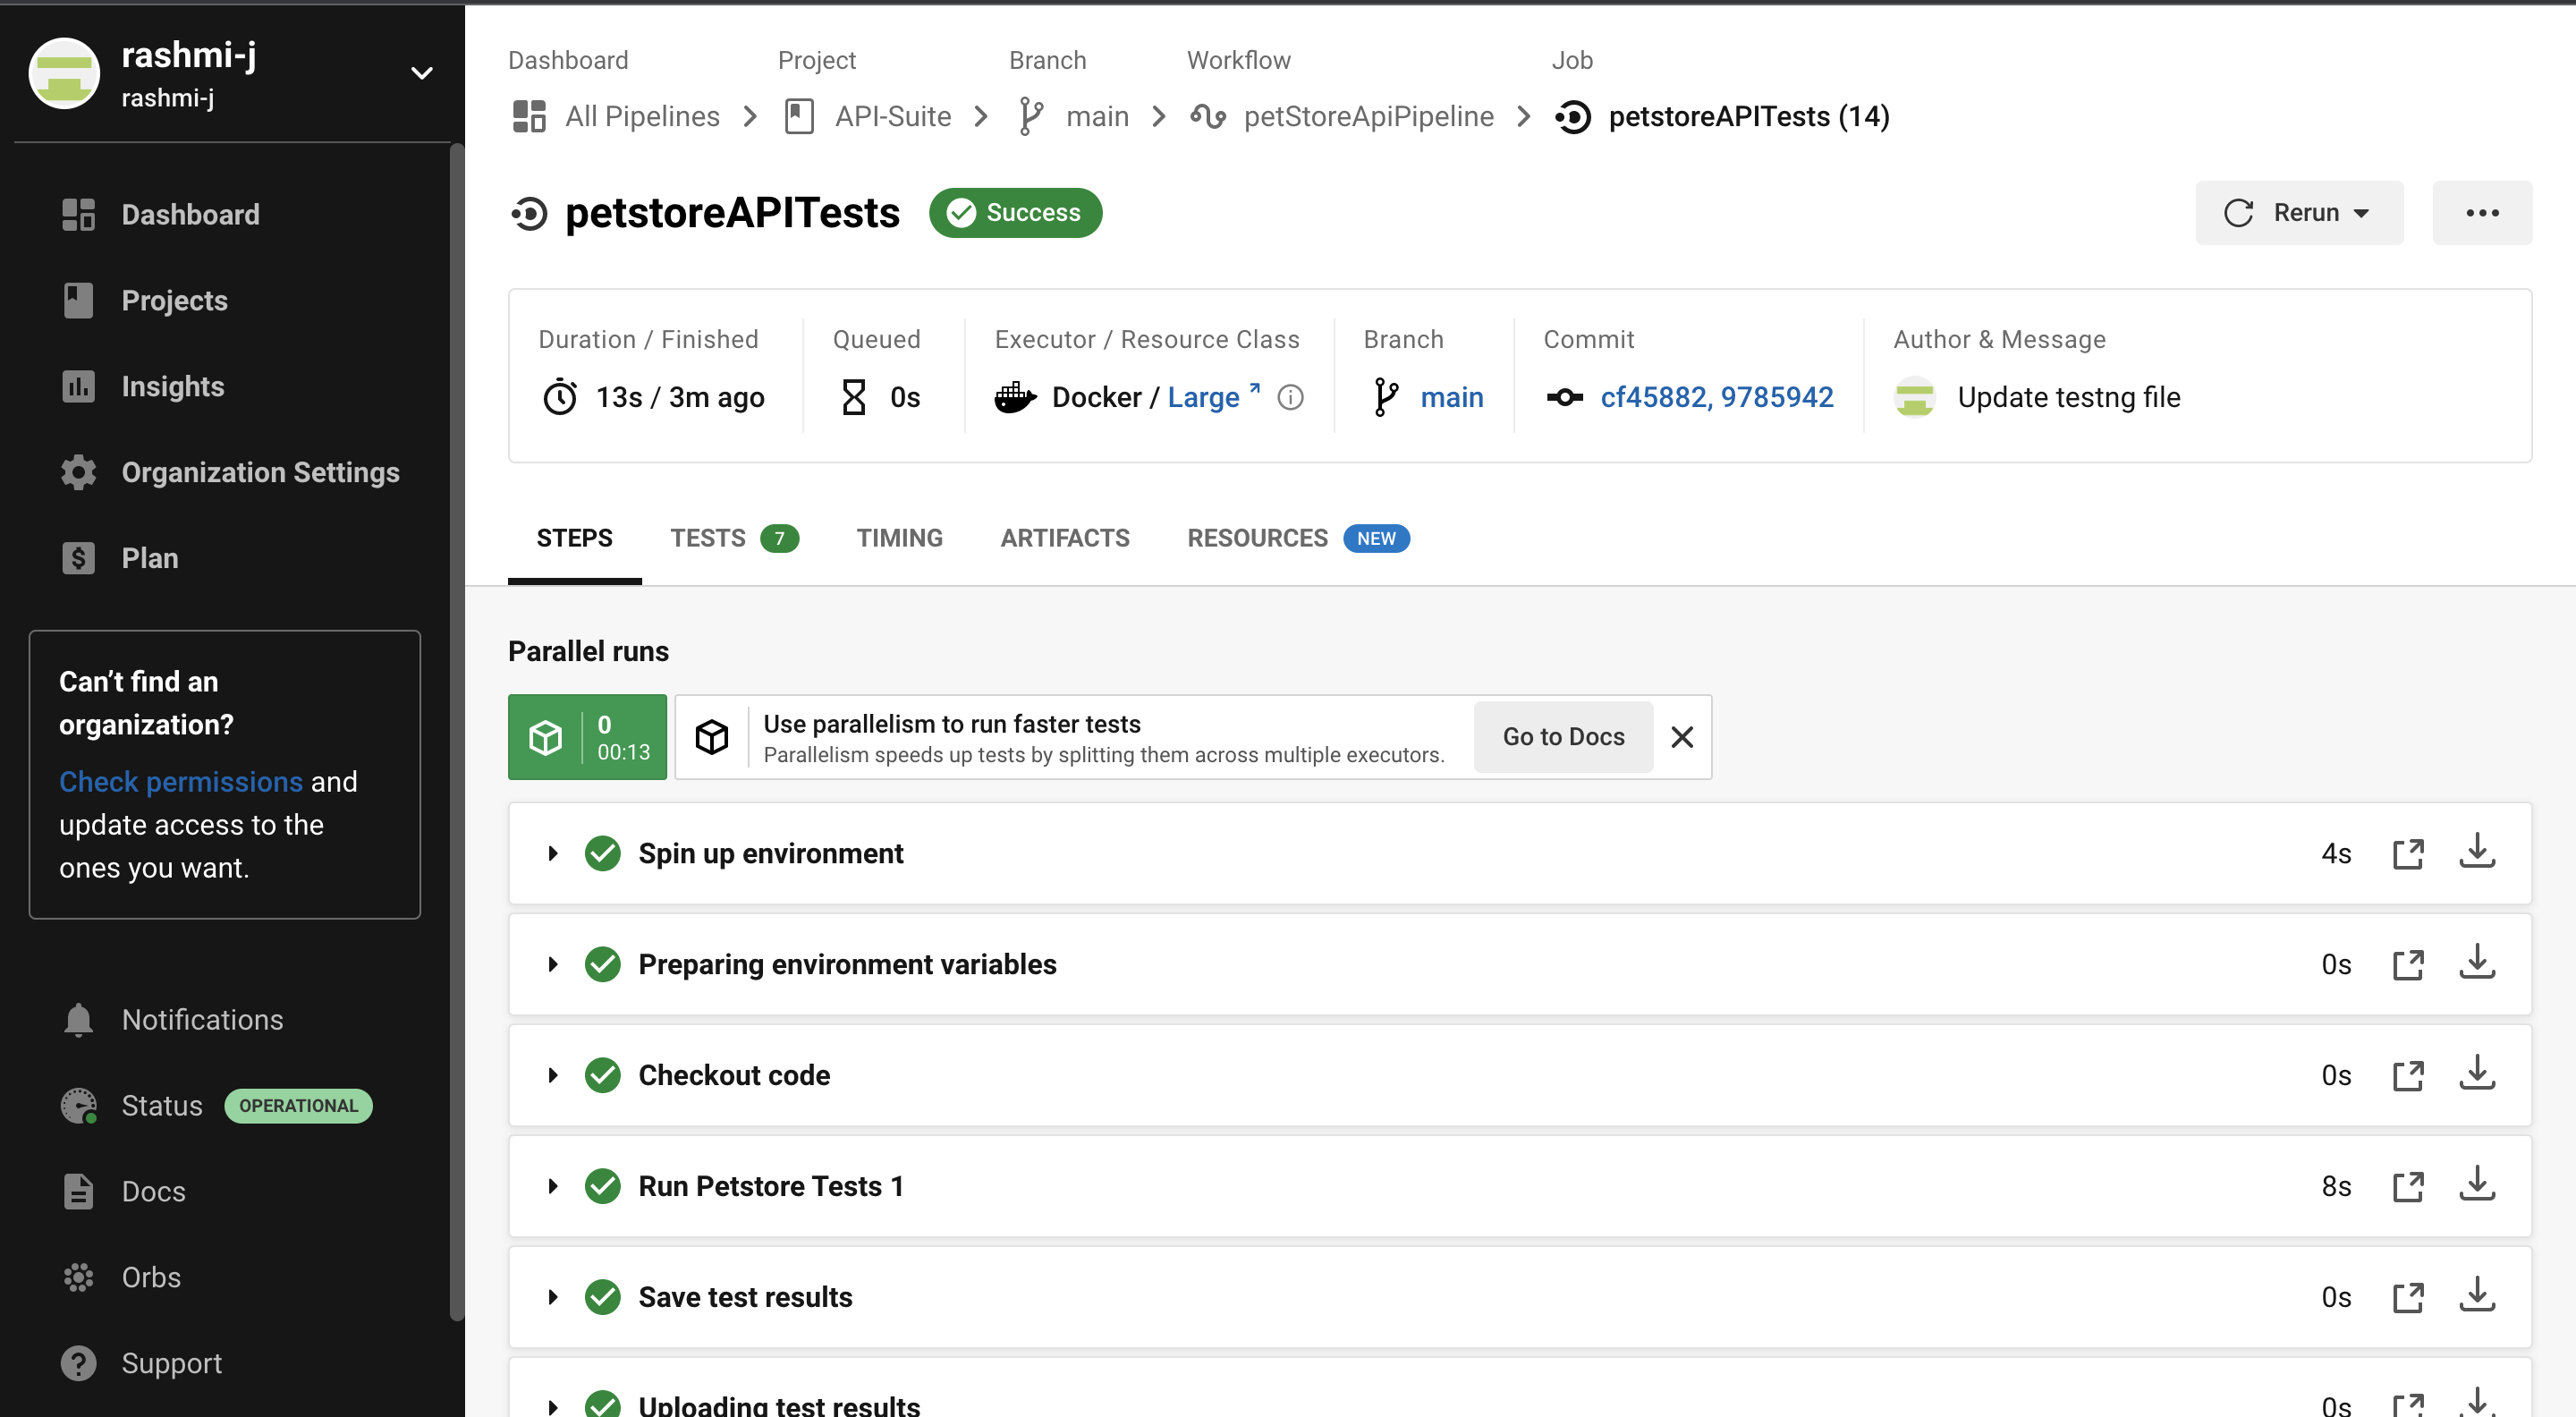Image resolution: width=2576 pixels, height=1417 pixels.
Task: Collapse the rashmi-j organization switcher
Action: point(421,72)
